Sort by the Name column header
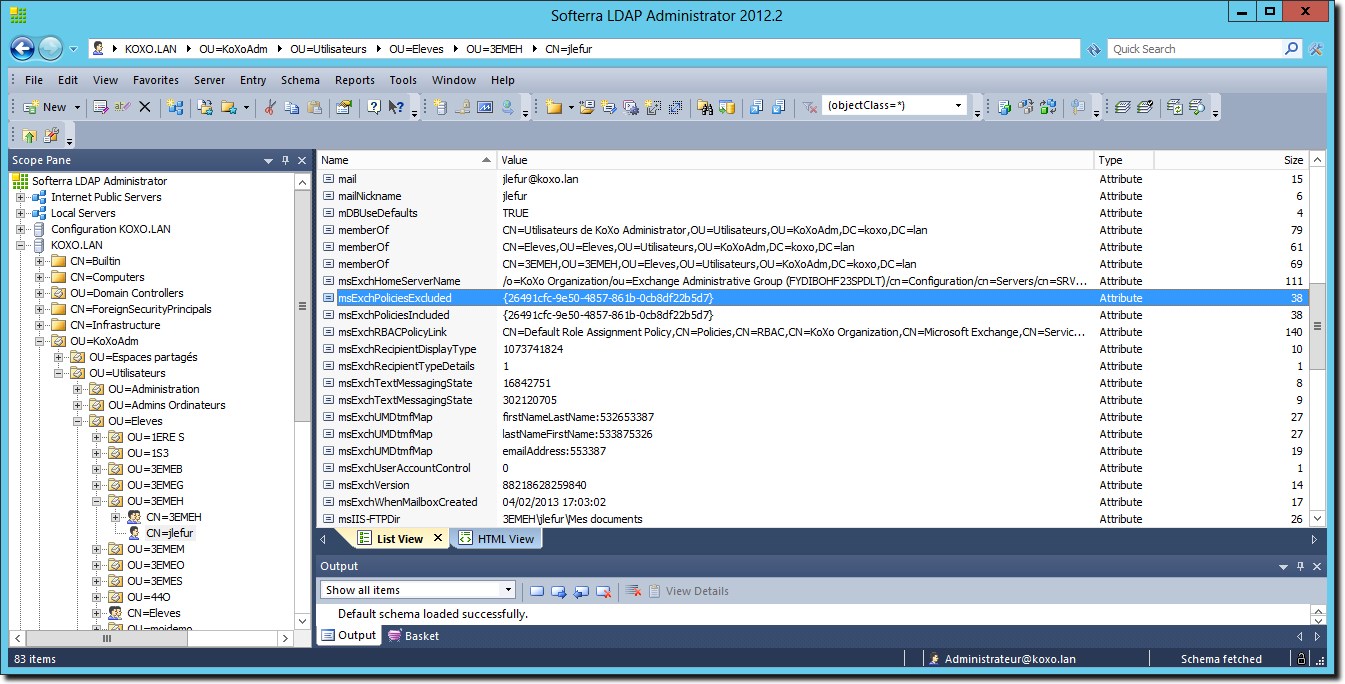The image size is (1345, 684). pyautogui.click(x=407, y=160)
